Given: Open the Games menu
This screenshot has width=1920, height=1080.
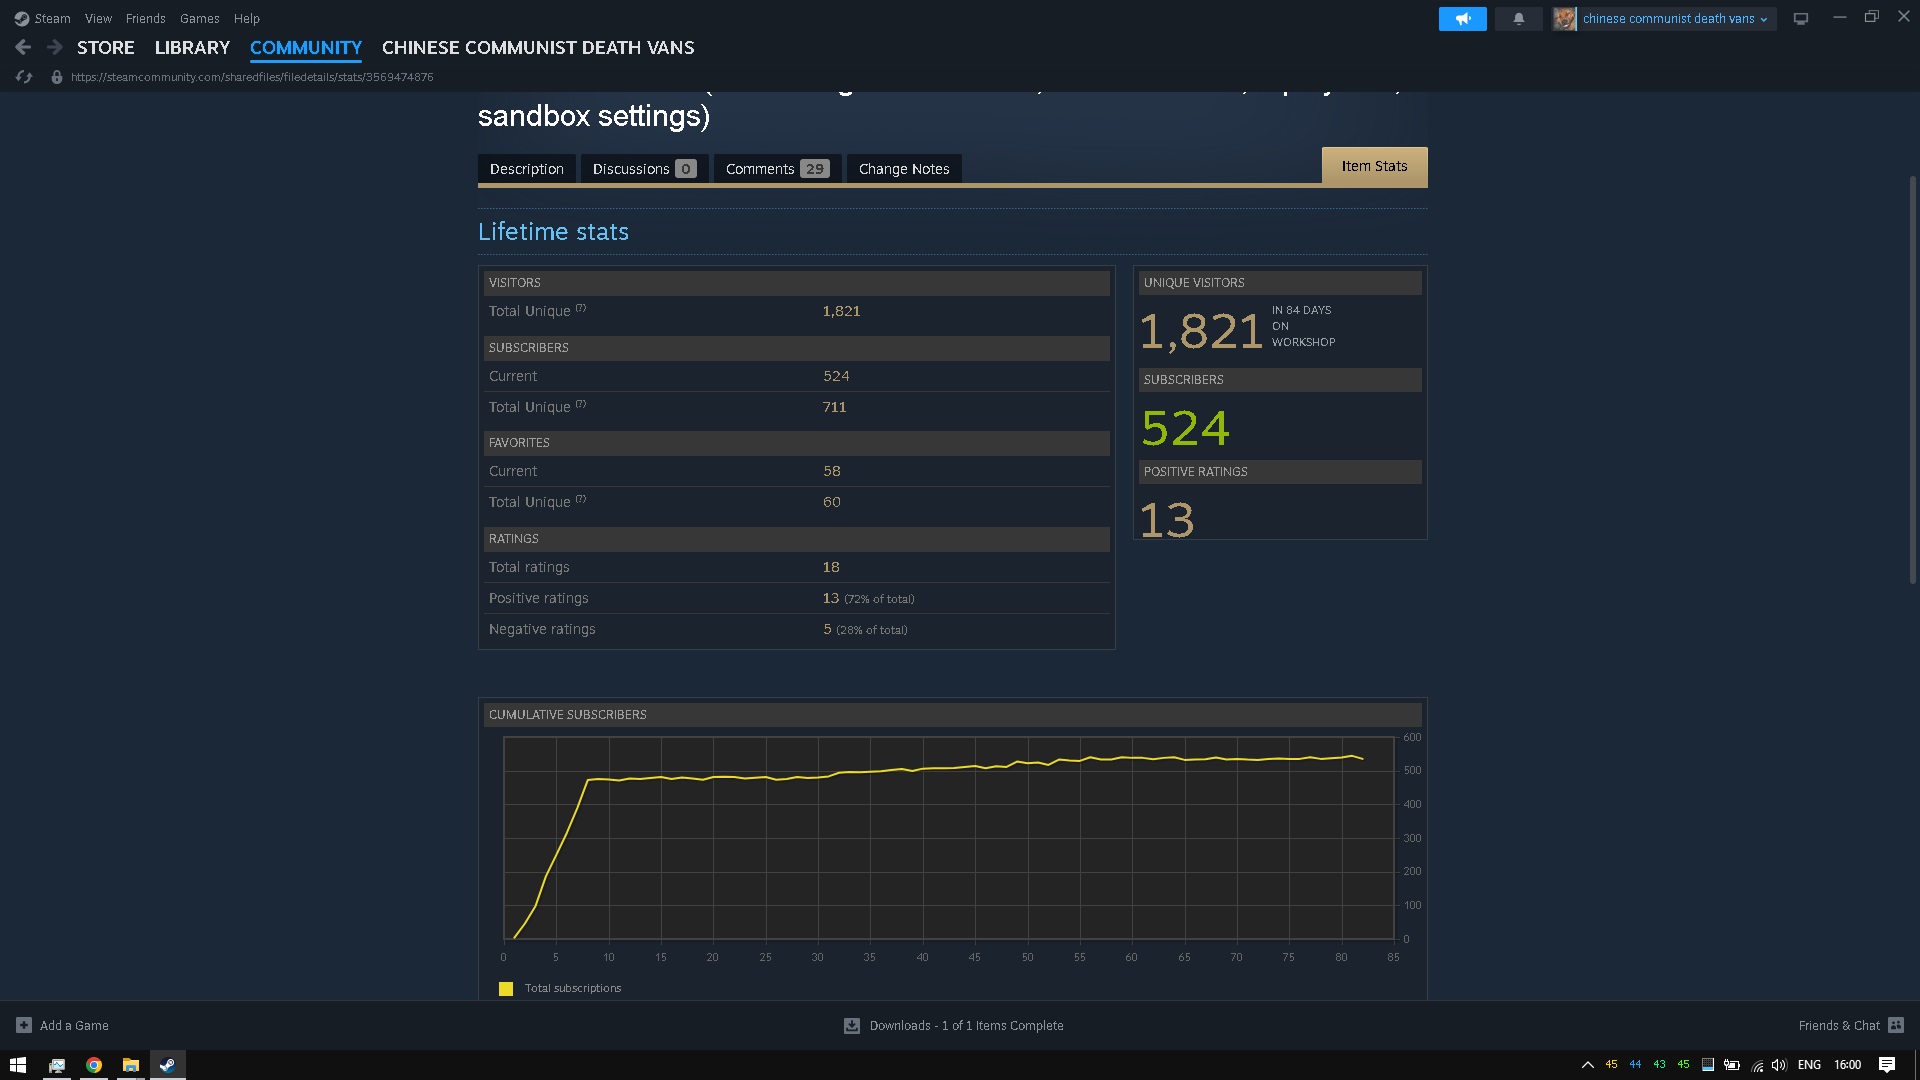Looking at the screenshot, I should coord(199,18).
